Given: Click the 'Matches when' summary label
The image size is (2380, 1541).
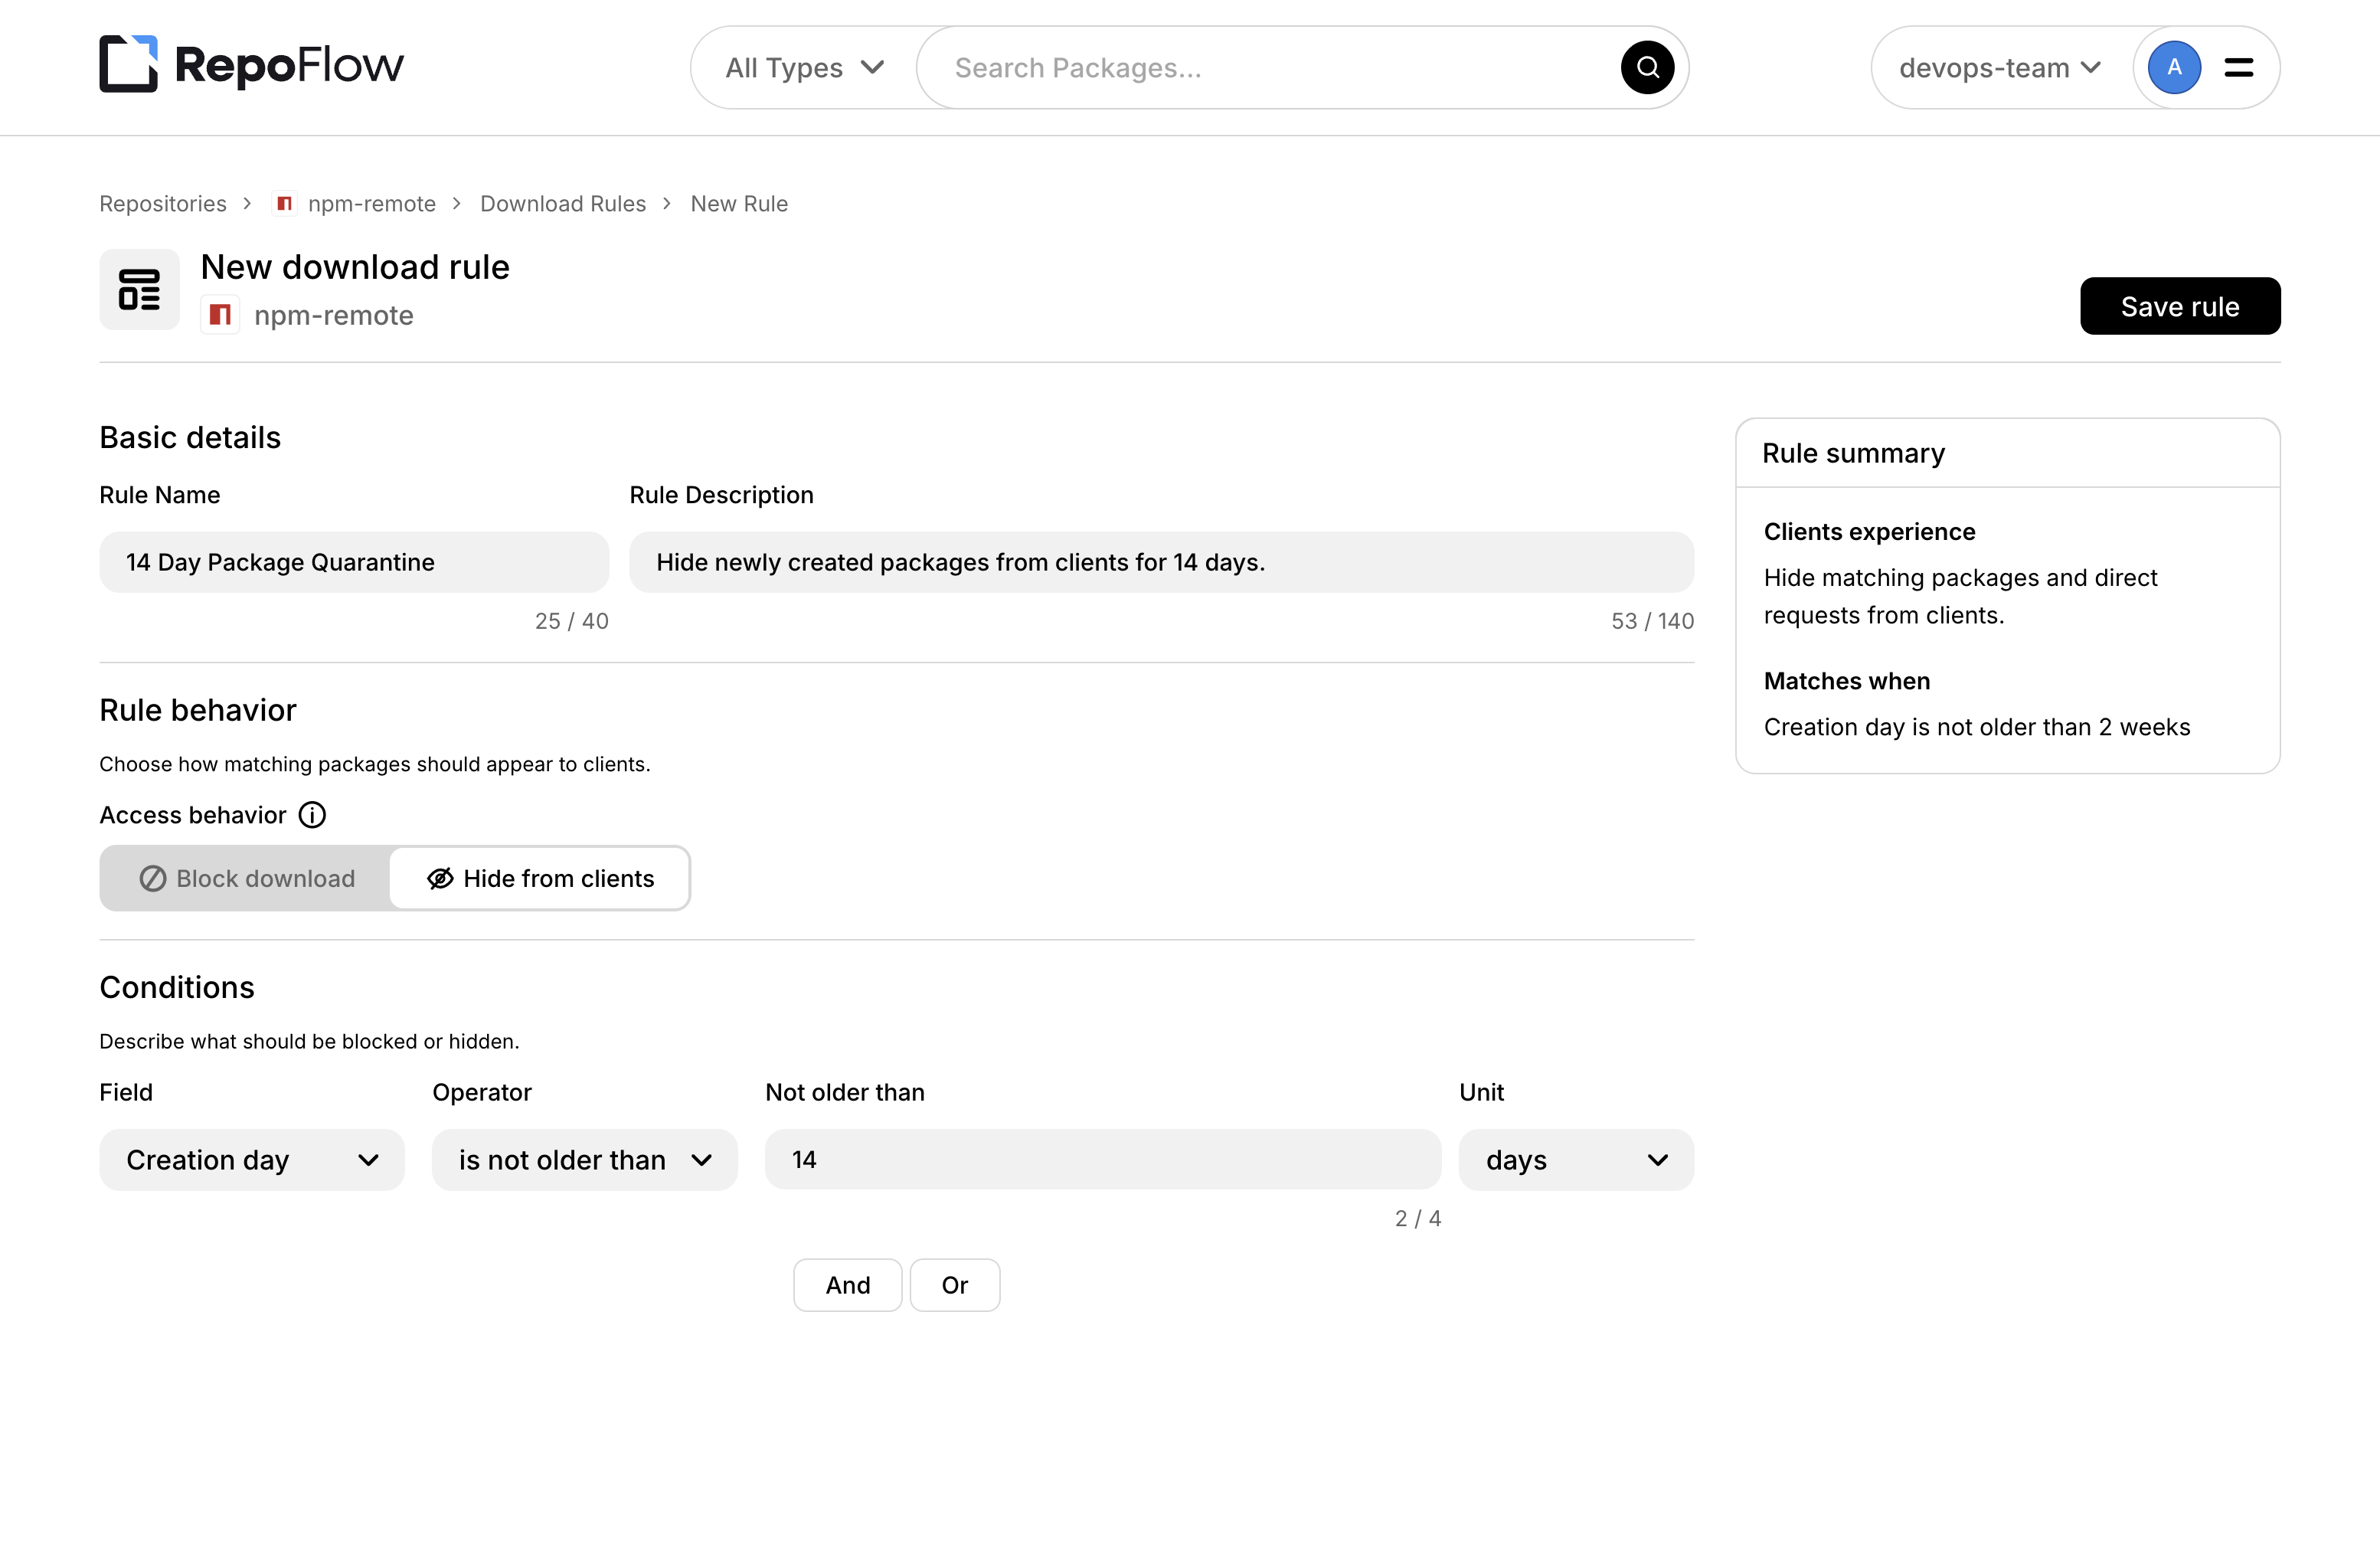Looking at the screenshot, I should point(1847,681).
